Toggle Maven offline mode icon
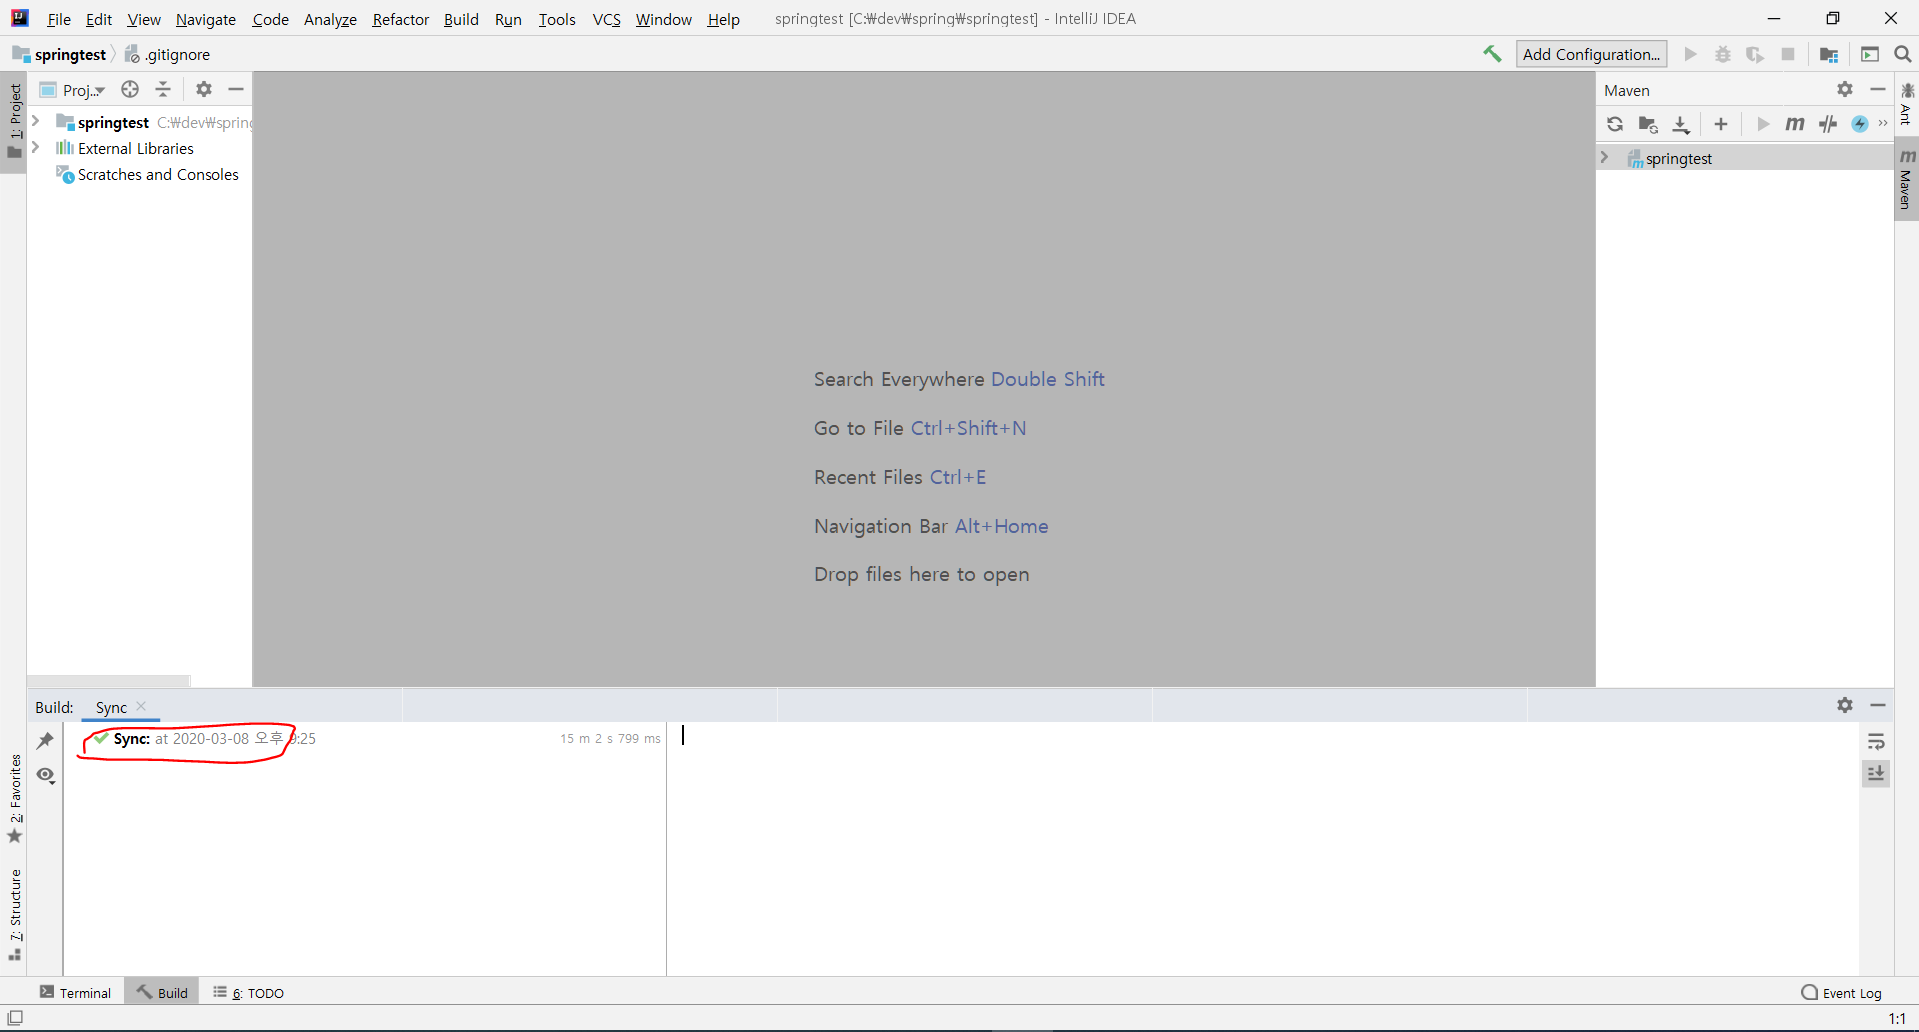Screen dimensions: 1919x1032 tap(1828, 124)
